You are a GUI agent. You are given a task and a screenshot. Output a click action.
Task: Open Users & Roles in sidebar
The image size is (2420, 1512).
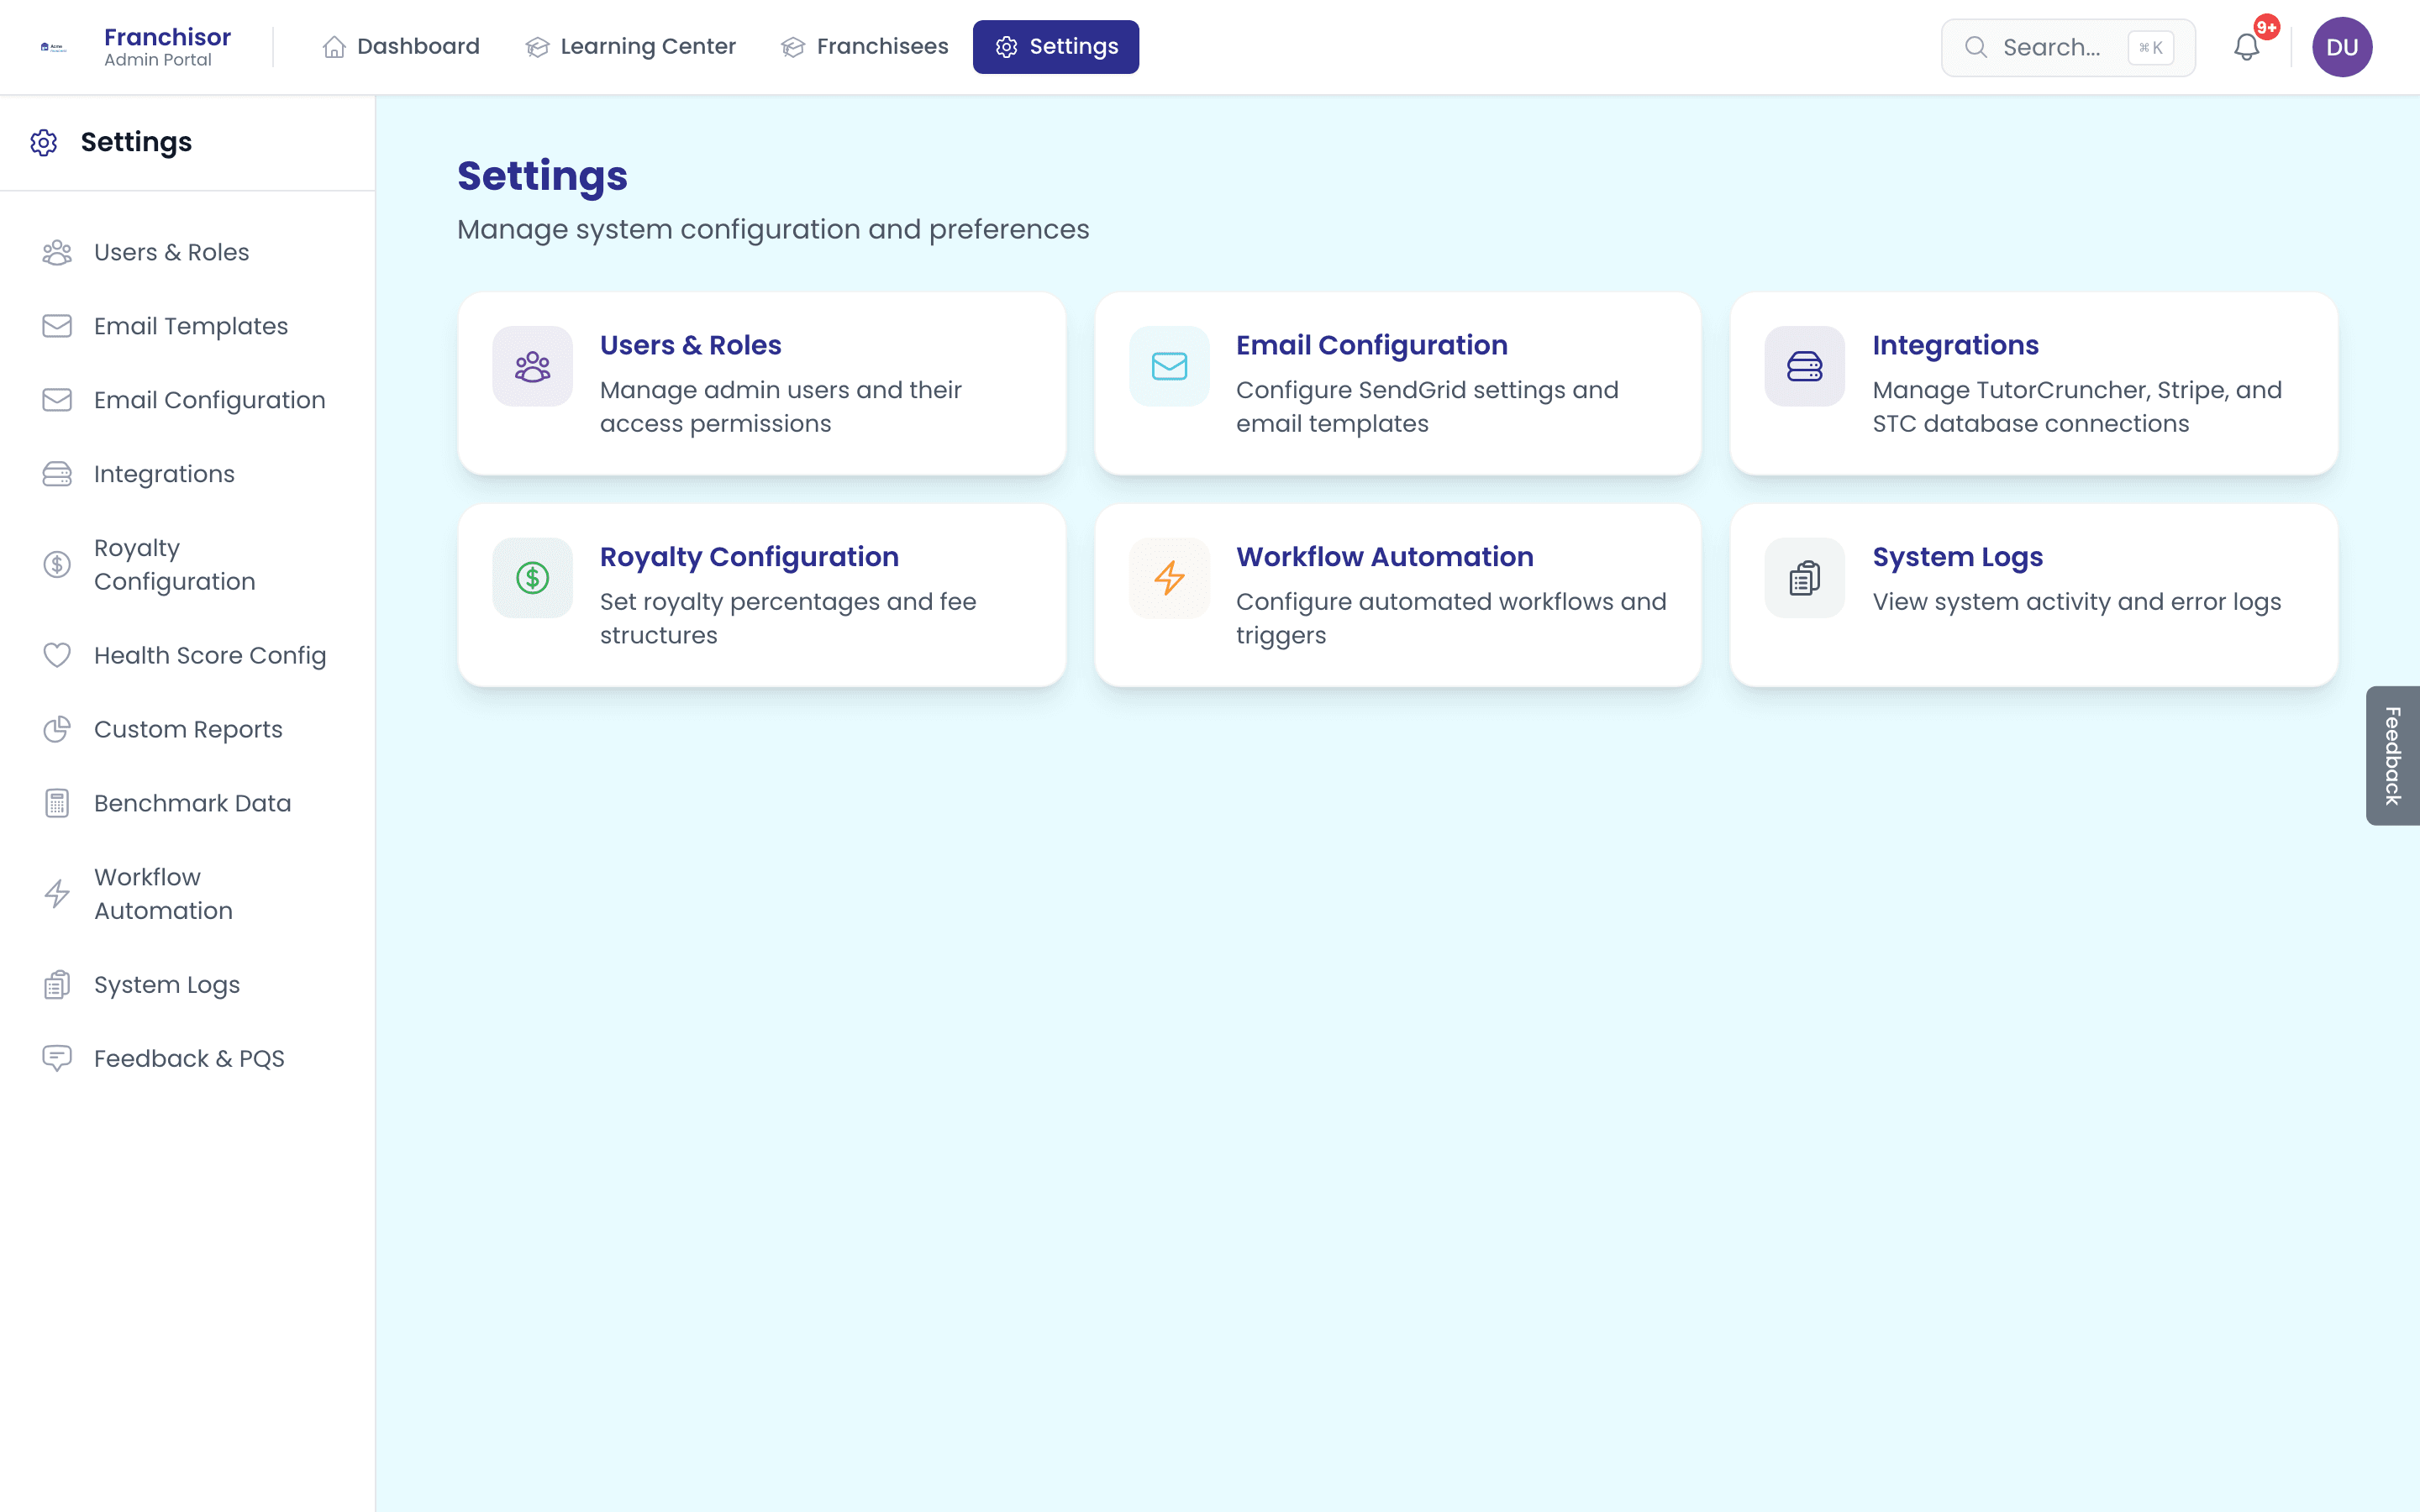tap(188, 252)
